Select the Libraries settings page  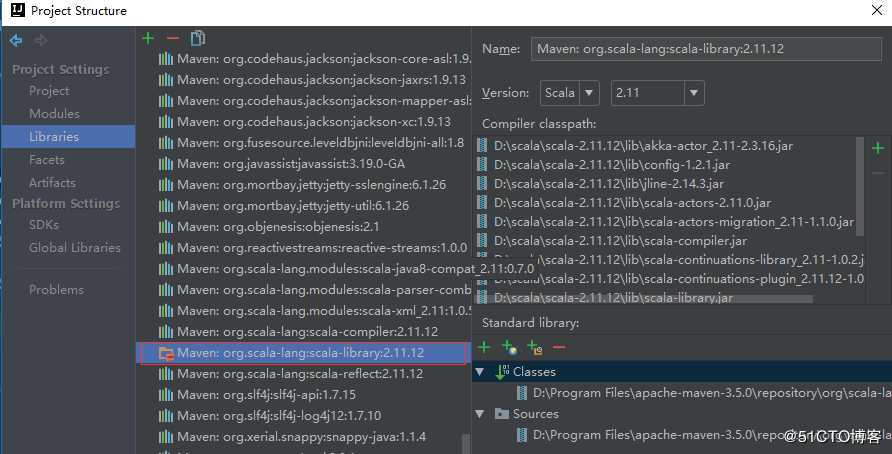click(x=68, y=137)
